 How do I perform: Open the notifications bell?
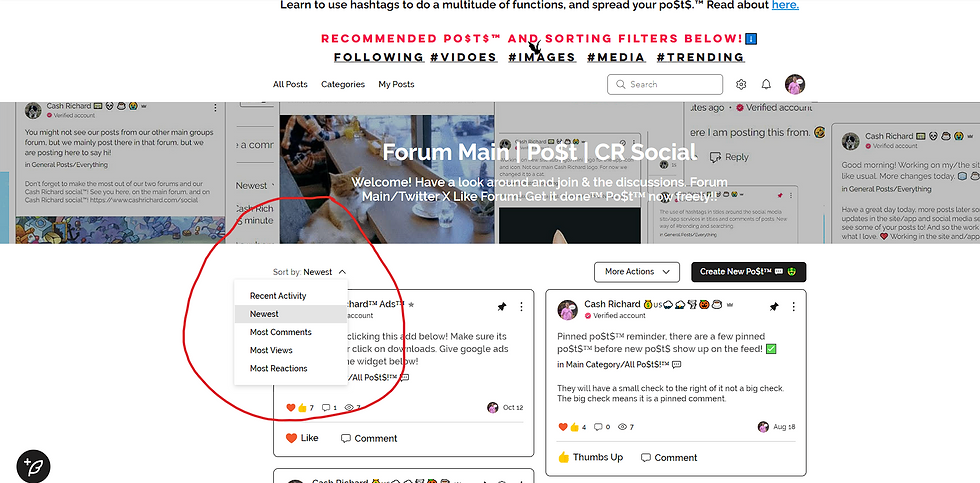pyautogui.click(x=766, y=84)
